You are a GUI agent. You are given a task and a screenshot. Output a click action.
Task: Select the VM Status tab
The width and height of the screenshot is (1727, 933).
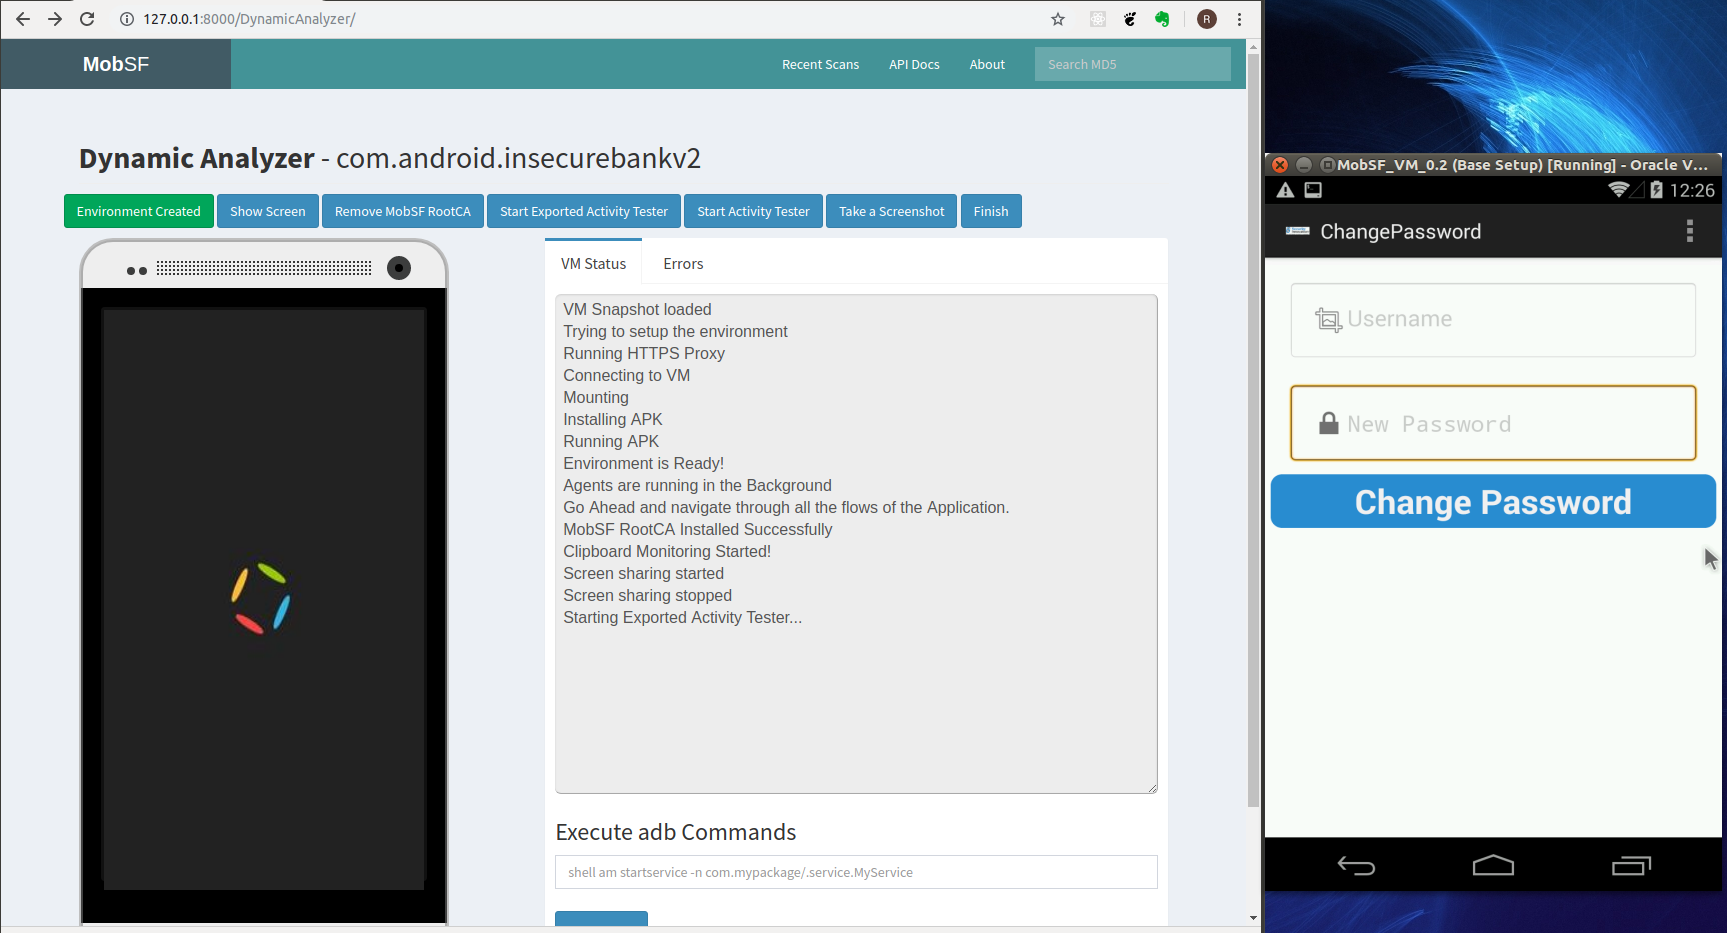(x=593, y=264)
